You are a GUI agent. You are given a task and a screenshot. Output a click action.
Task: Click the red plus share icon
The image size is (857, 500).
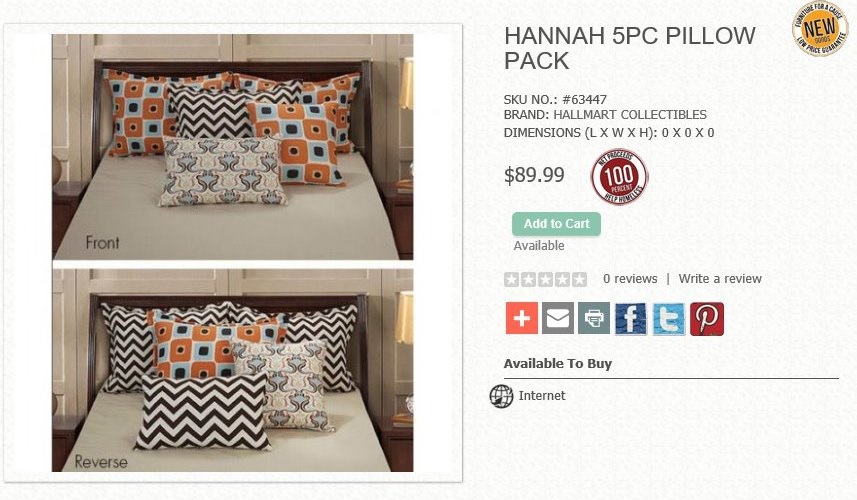[521, 318]
